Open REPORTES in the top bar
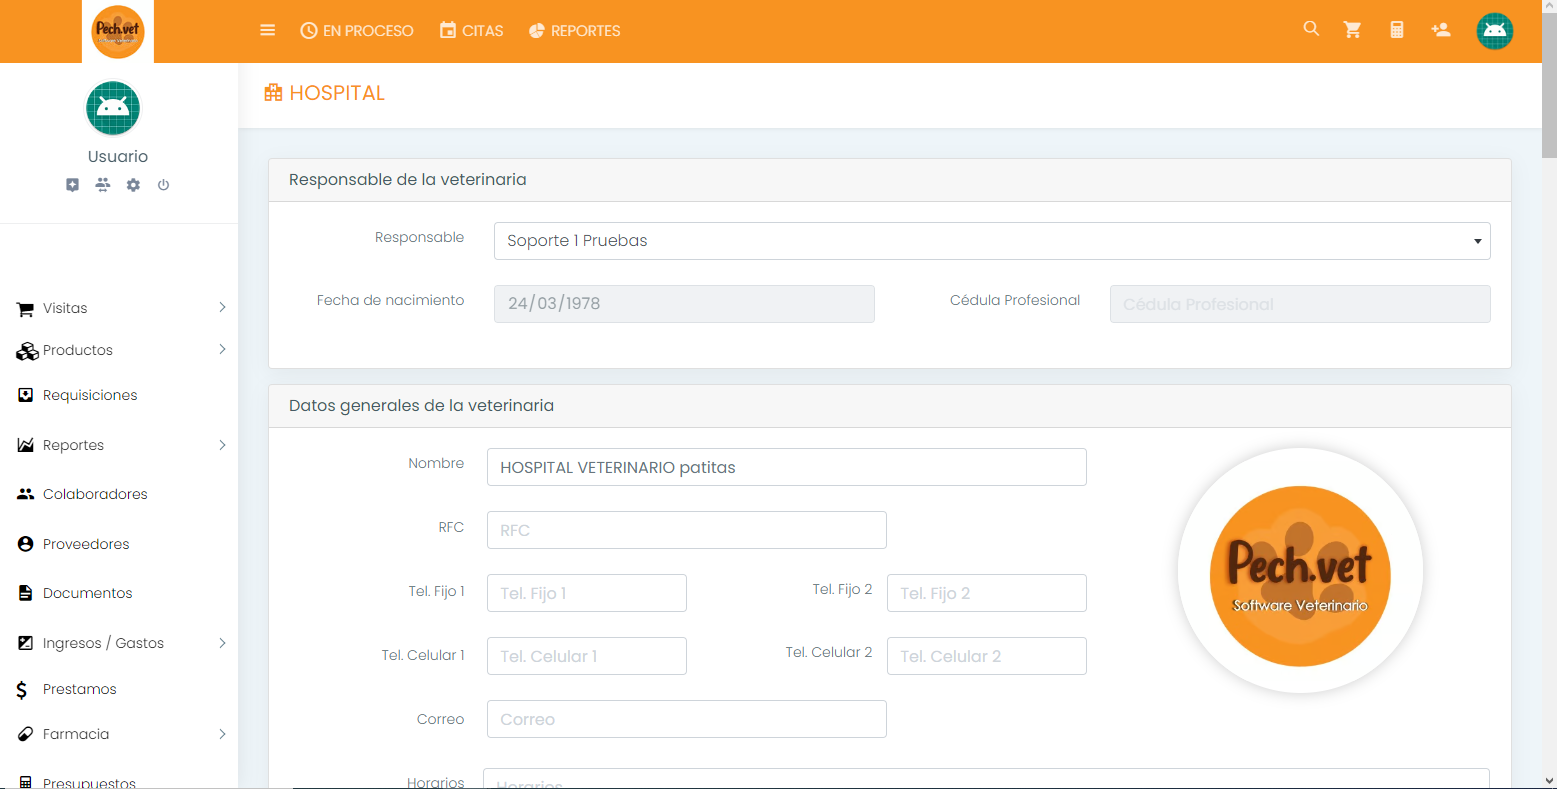Image resolution: width=1557 pixels, height=789 pixels. click(574, 31)
